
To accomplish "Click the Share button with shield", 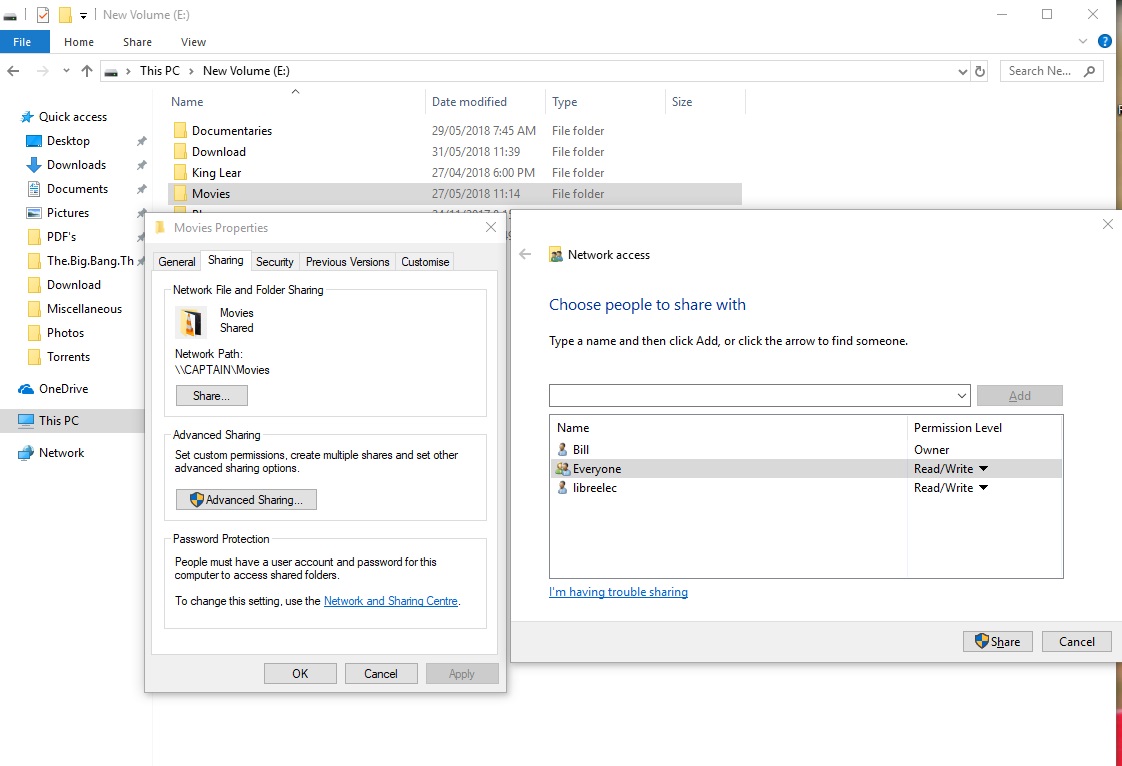I will [x=997, y=642].
